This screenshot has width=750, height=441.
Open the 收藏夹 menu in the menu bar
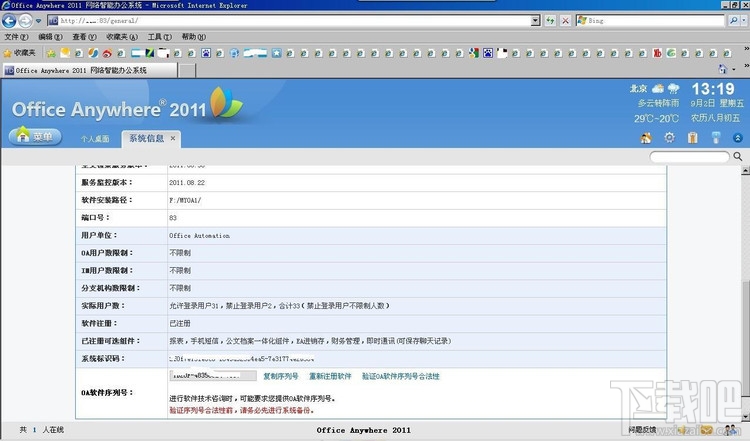pos(122,37)
